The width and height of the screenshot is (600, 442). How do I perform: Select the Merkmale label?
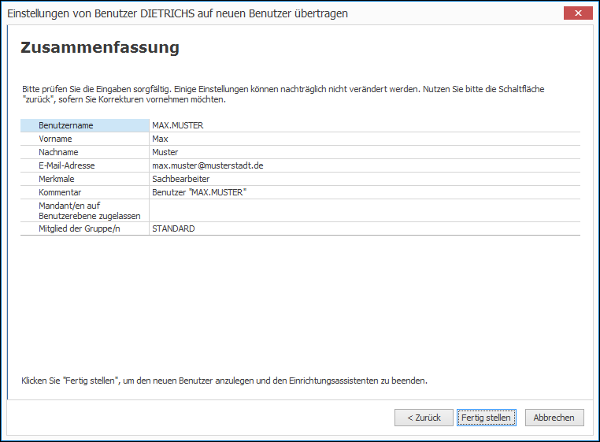click(56, 179)
